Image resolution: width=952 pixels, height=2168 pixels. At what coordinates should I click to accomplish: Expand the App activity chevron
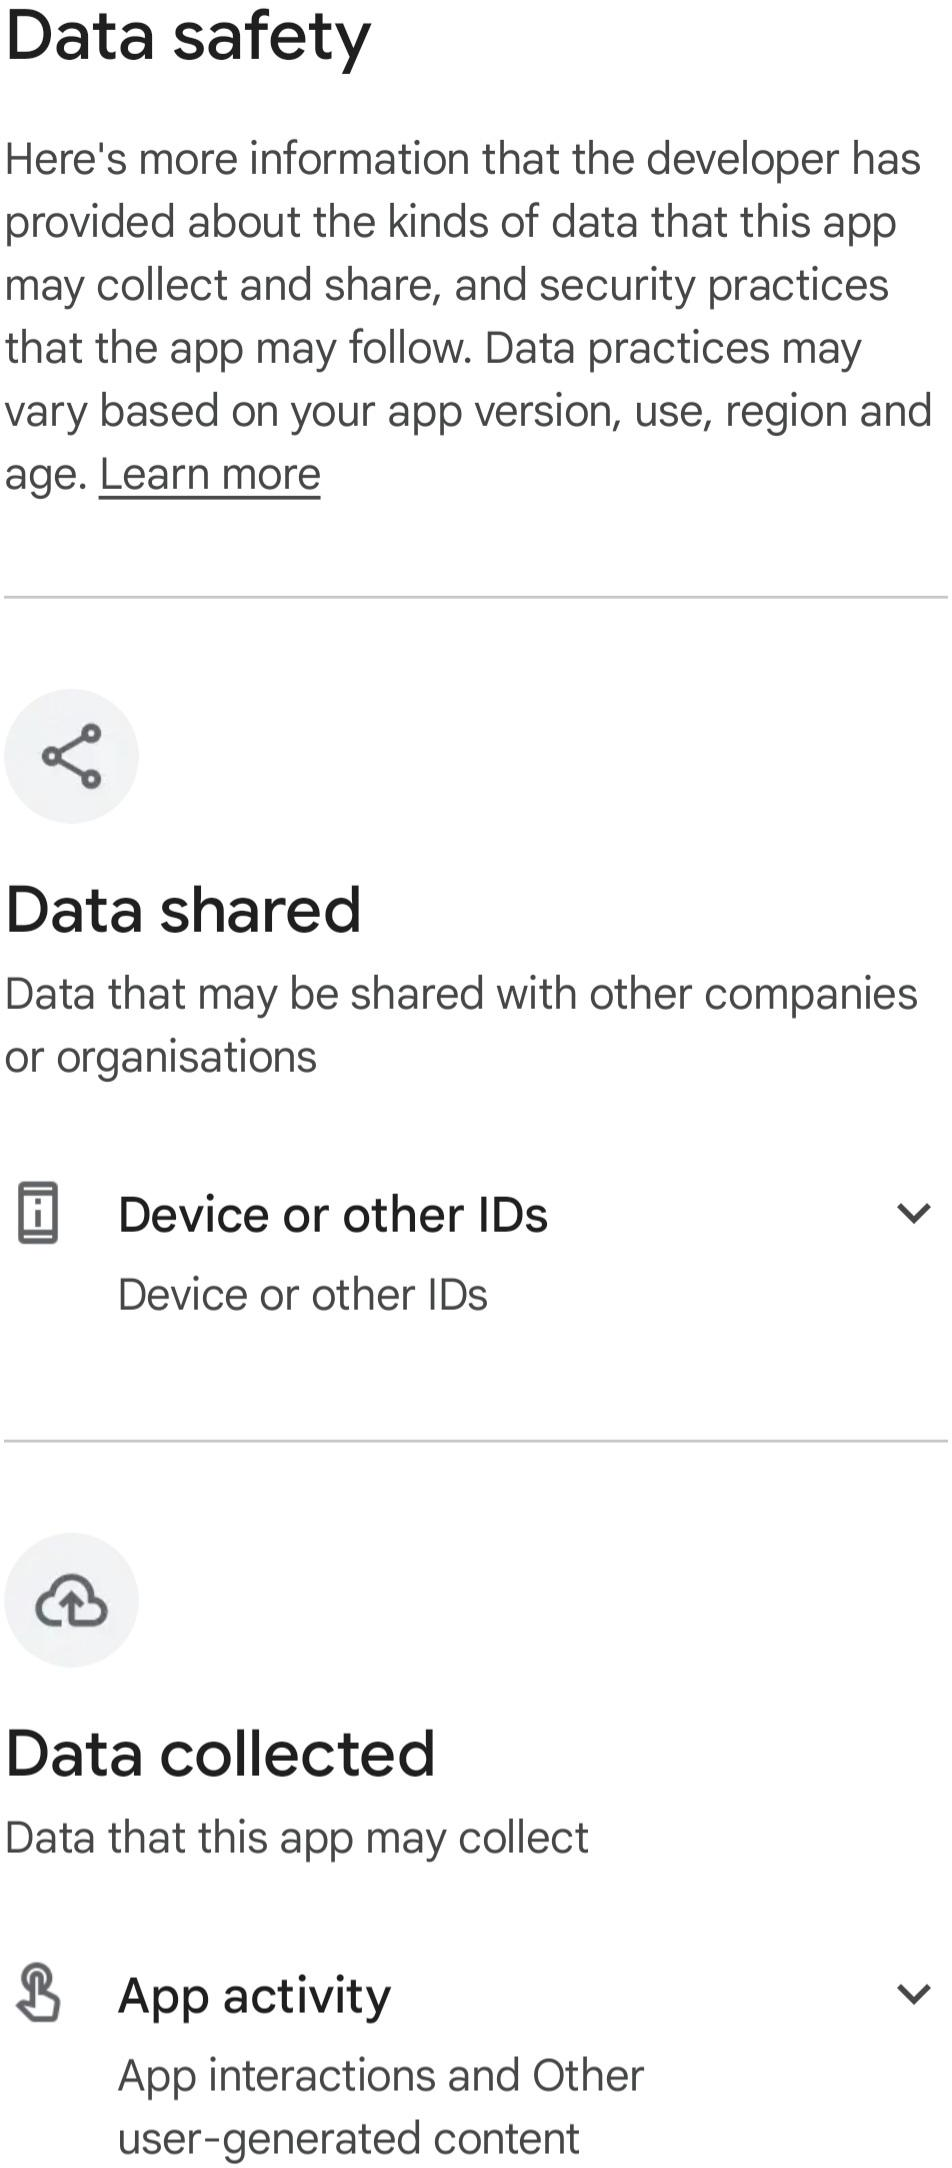tap(914, 1994)
